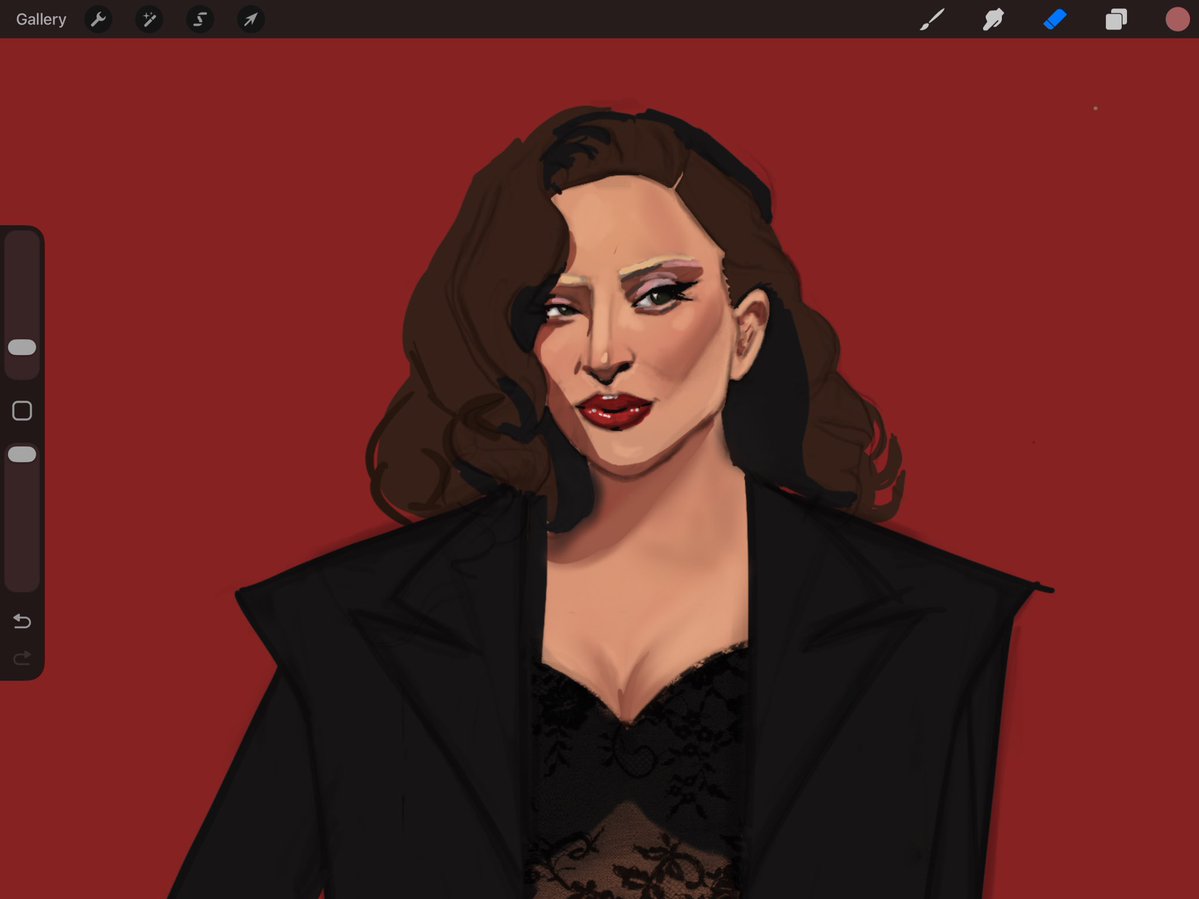Image resolution: width=1199 pixels, height=899 pixels.
Task: Tap the Modify square button in sidebar
Action: tap(22, 411)
